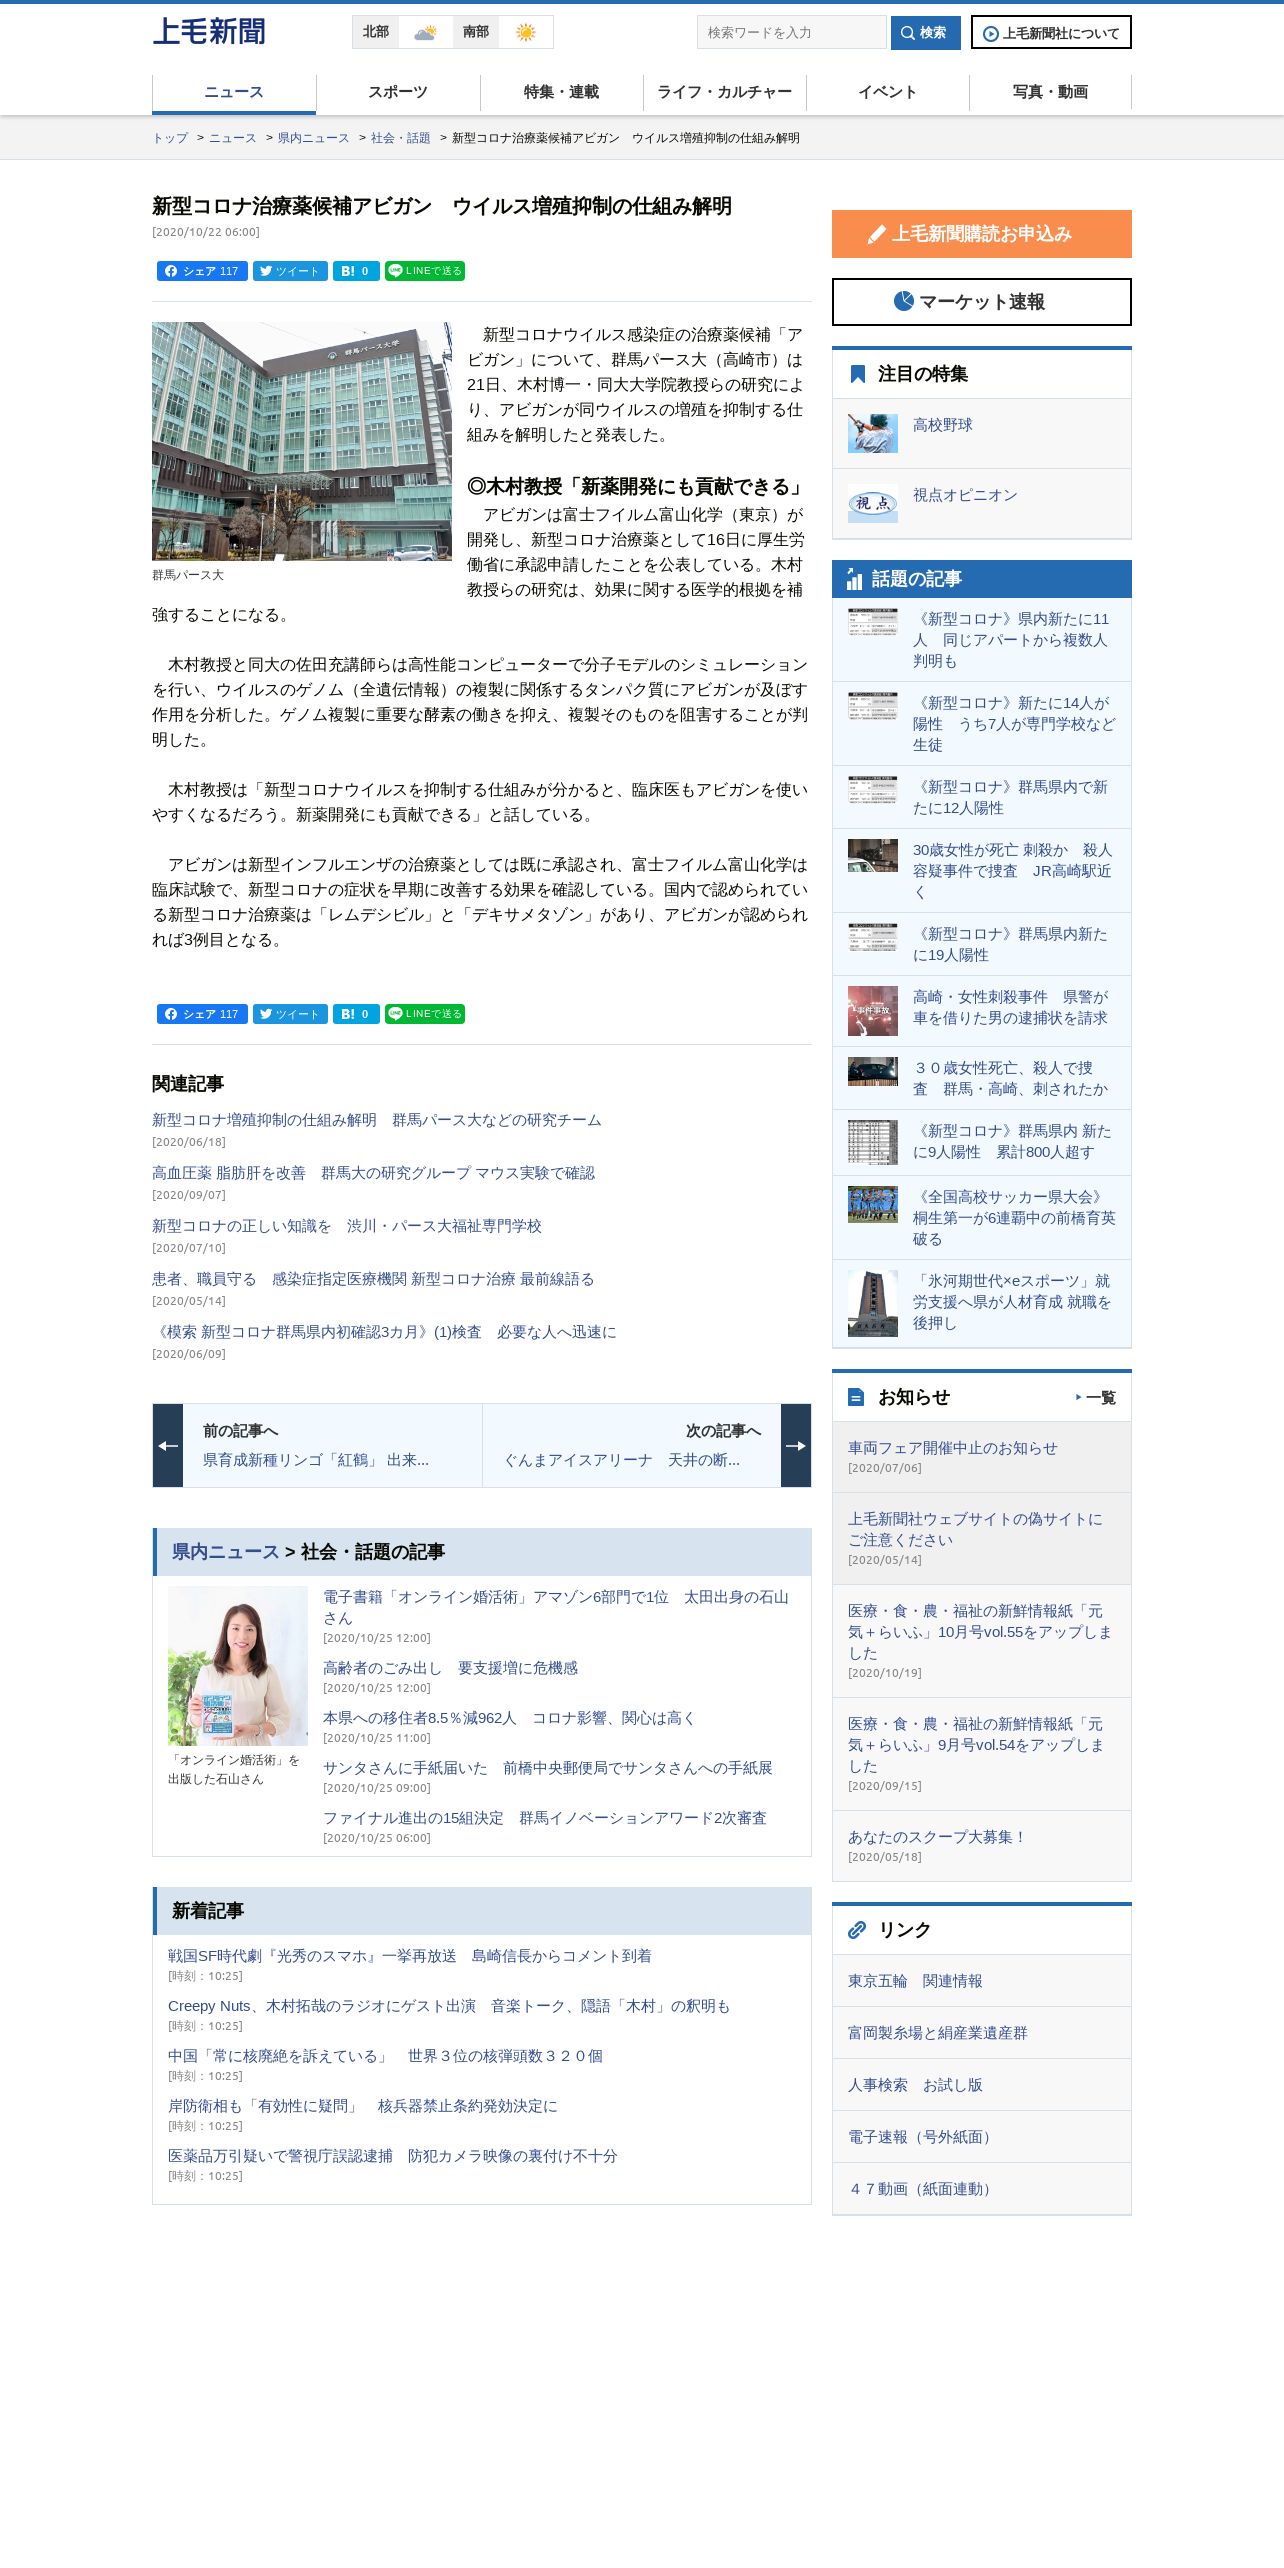Image resolution: width=1284 pixels, height=2568 pixels.
Task: Go to 県内ニュース breadcrumb link
Action: coord(313,138)
